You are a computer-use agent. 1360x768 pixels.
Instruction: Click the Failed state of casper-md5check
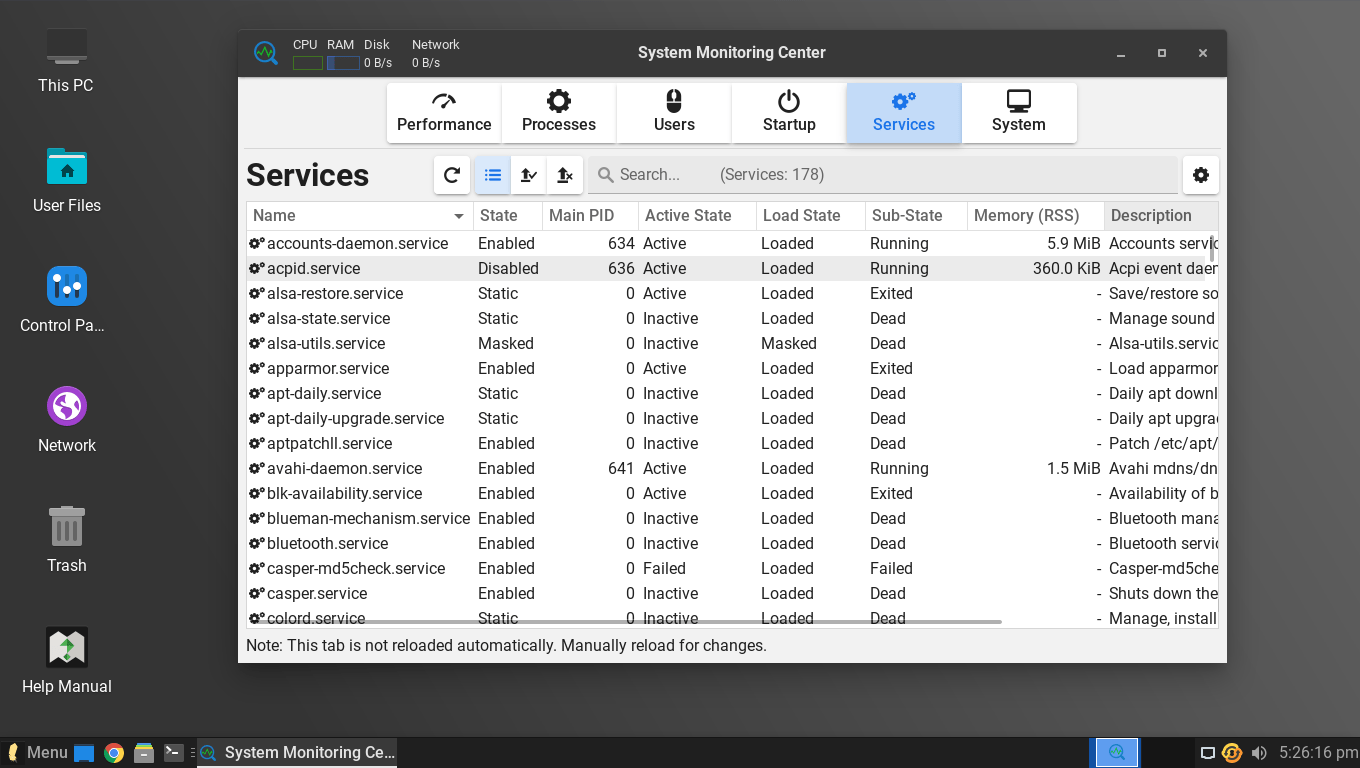coord(664,568)
